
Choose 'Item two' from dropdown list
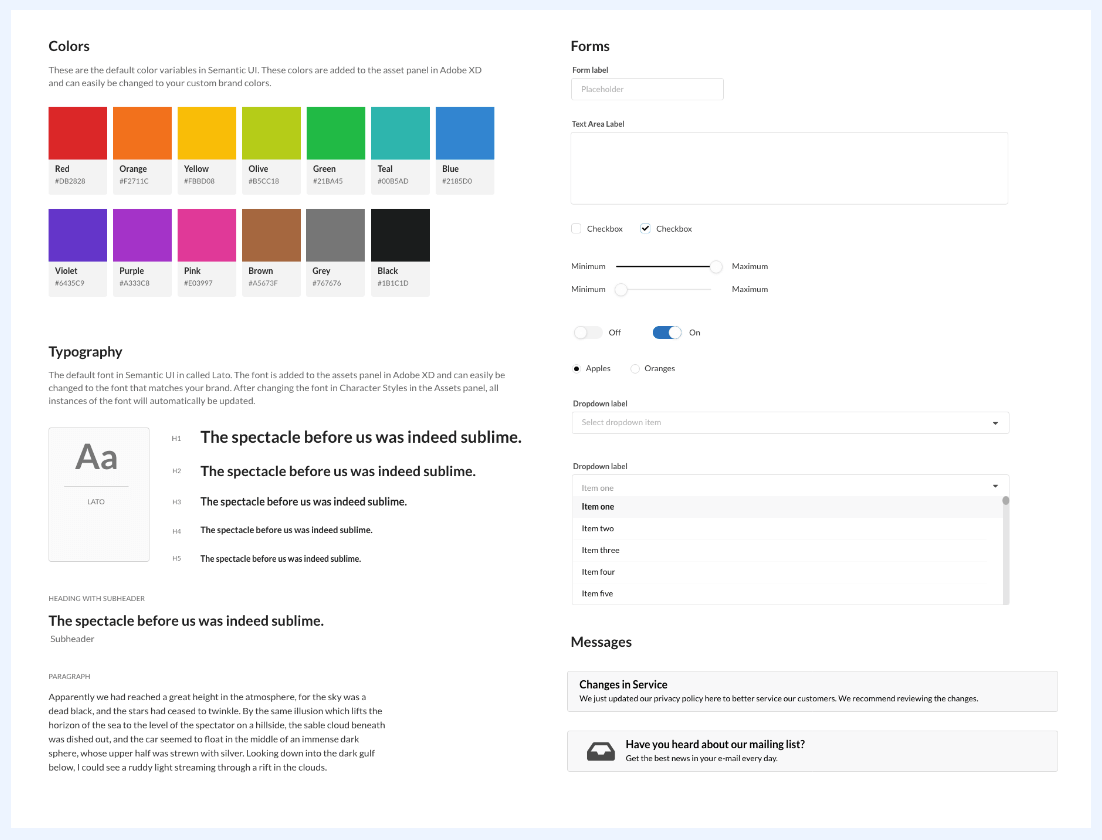598,528
